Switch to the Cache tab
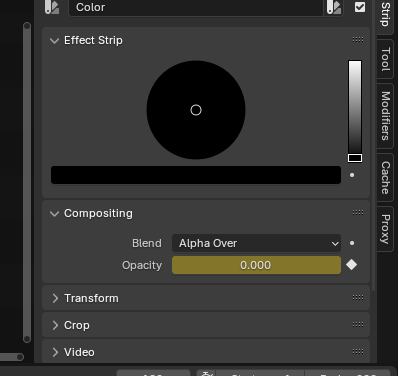This screenshot has width=398, height=376. pyautogui.click(x=385, y=178)
